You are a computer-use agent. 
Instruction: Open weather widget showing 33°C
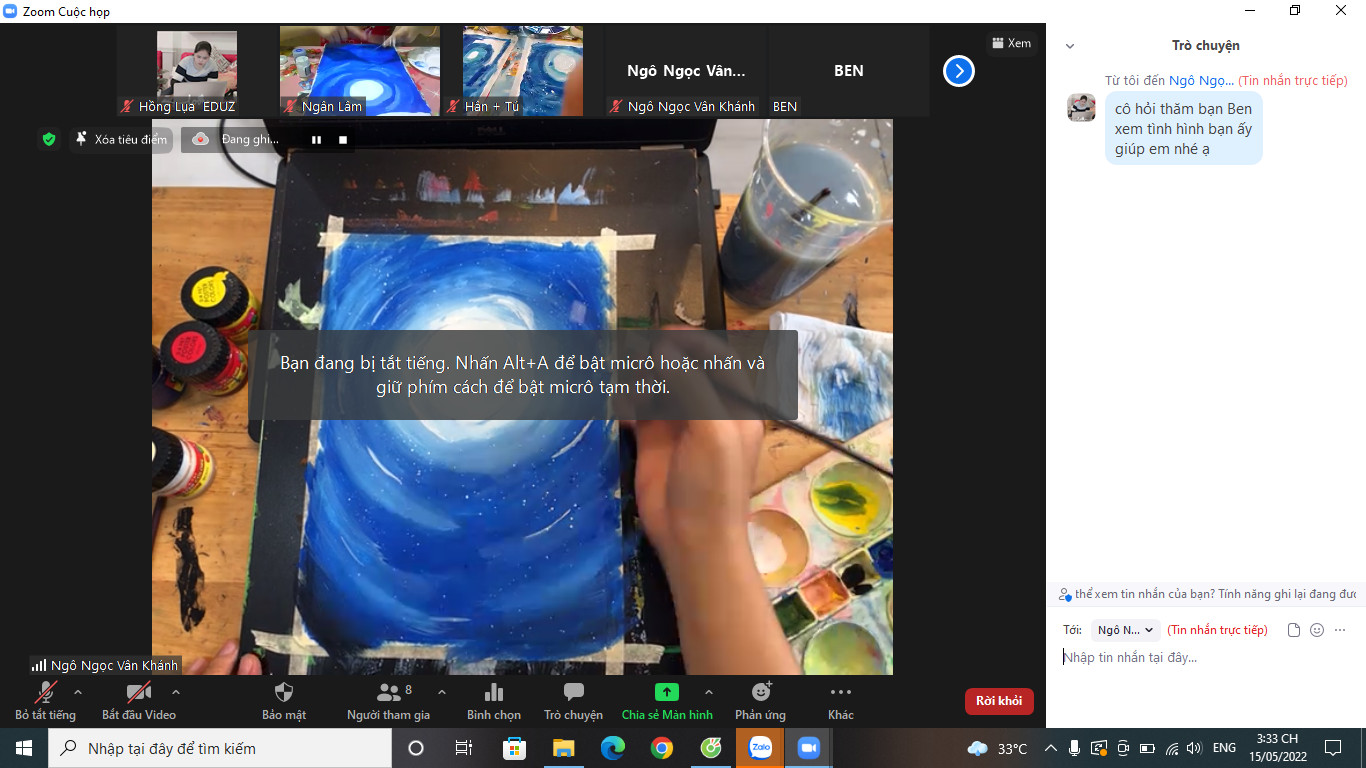[x=997, y=748]
